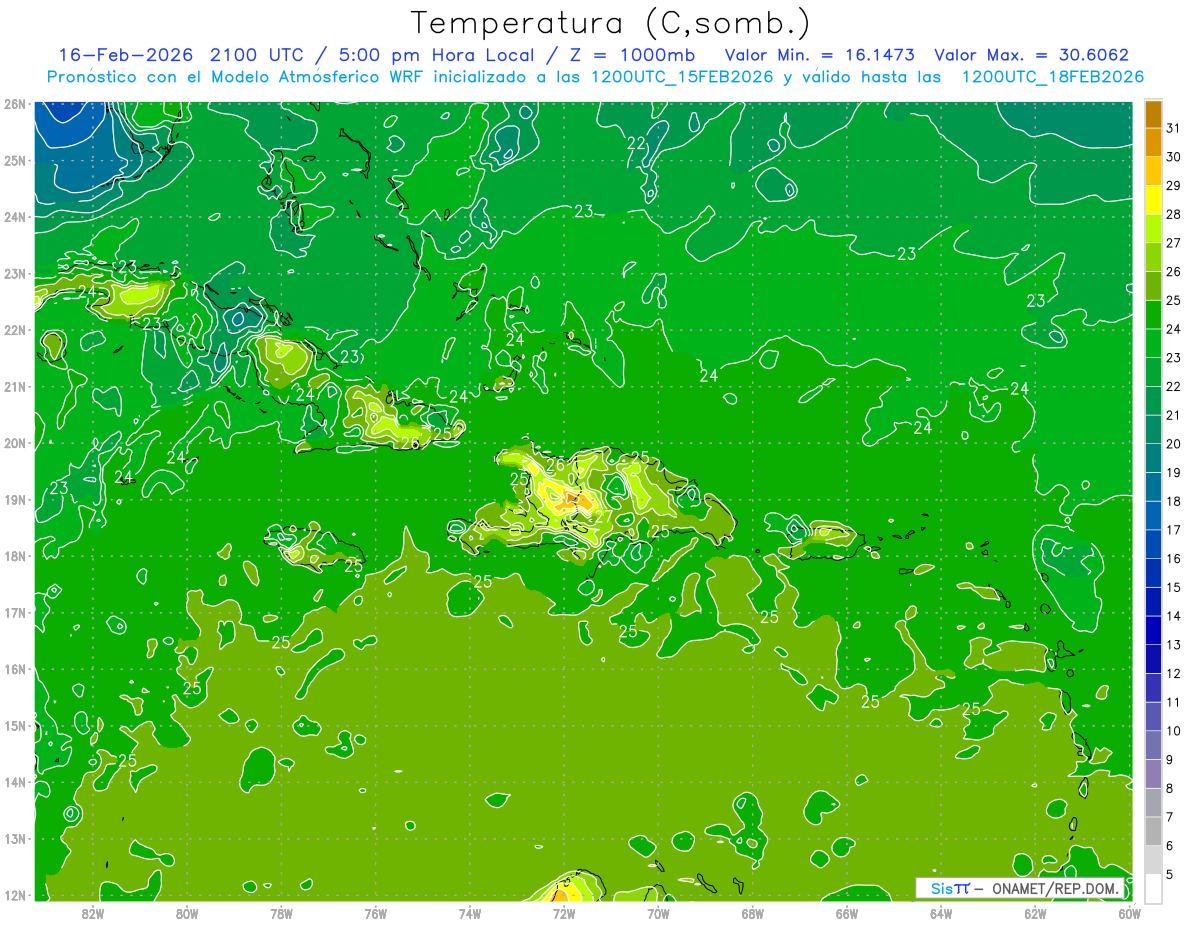Screen dimensions: 1200x927
Task: Click the 26N latitude axis label
Action: pyautogui.click(x=14, y=104)
